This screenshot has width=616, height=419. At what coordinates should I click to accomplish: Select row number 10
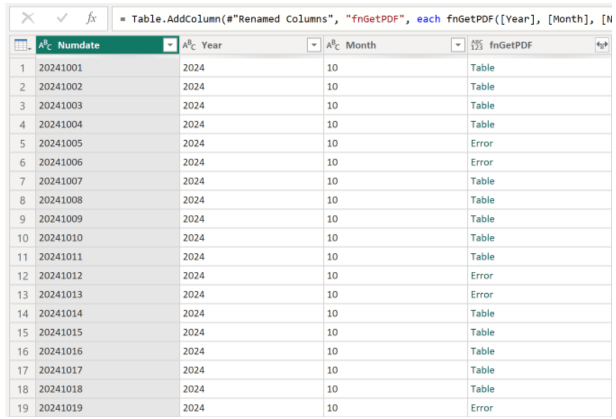click(20, 238)
